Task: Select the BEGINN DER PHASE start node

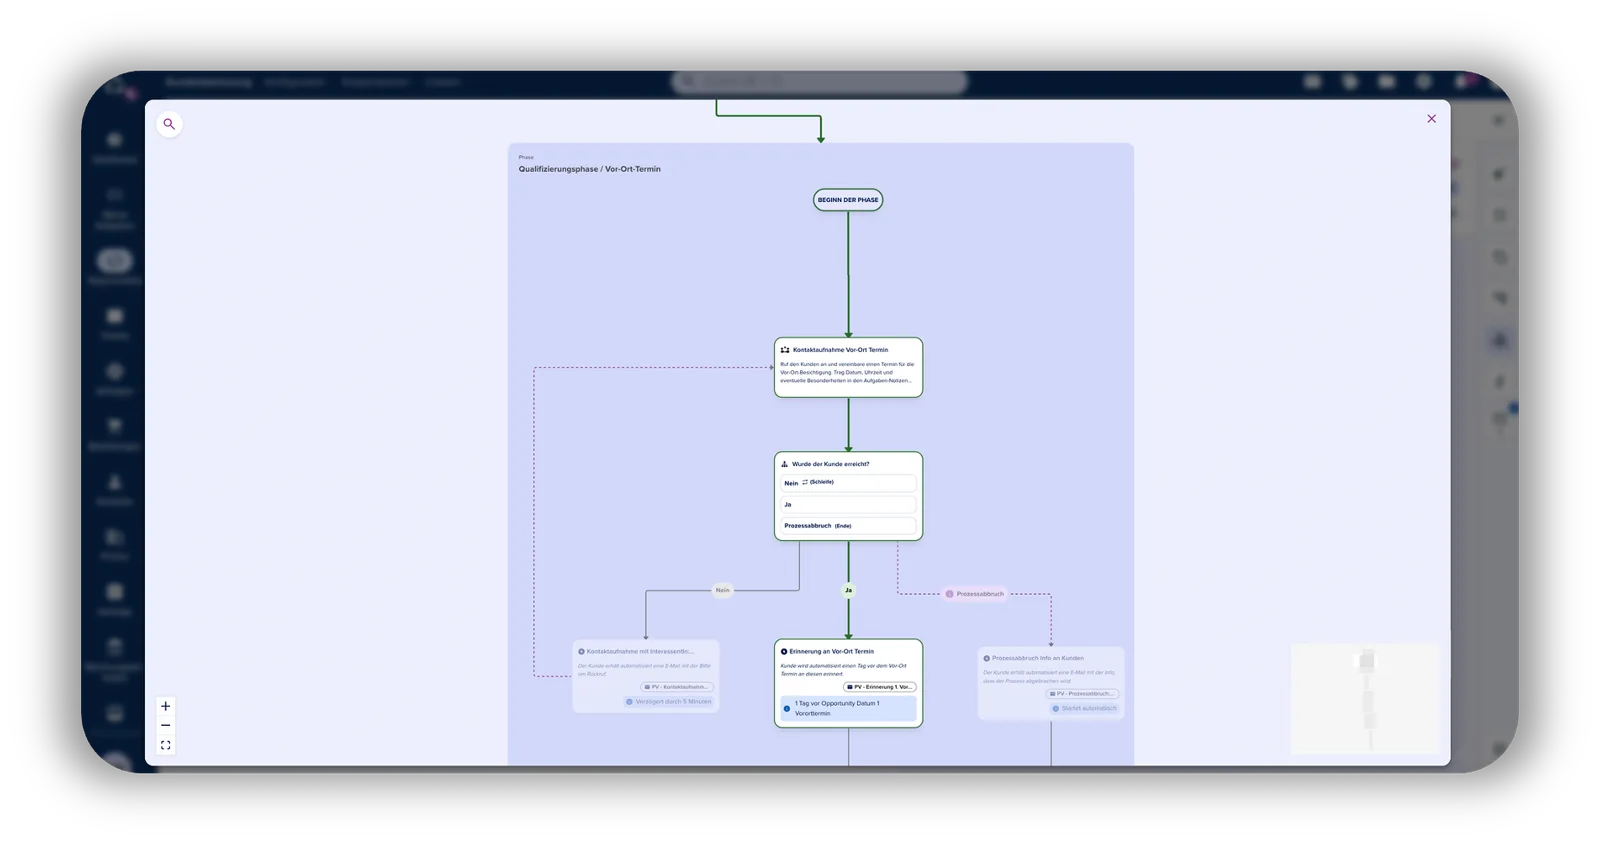Action: coord(848,200)
